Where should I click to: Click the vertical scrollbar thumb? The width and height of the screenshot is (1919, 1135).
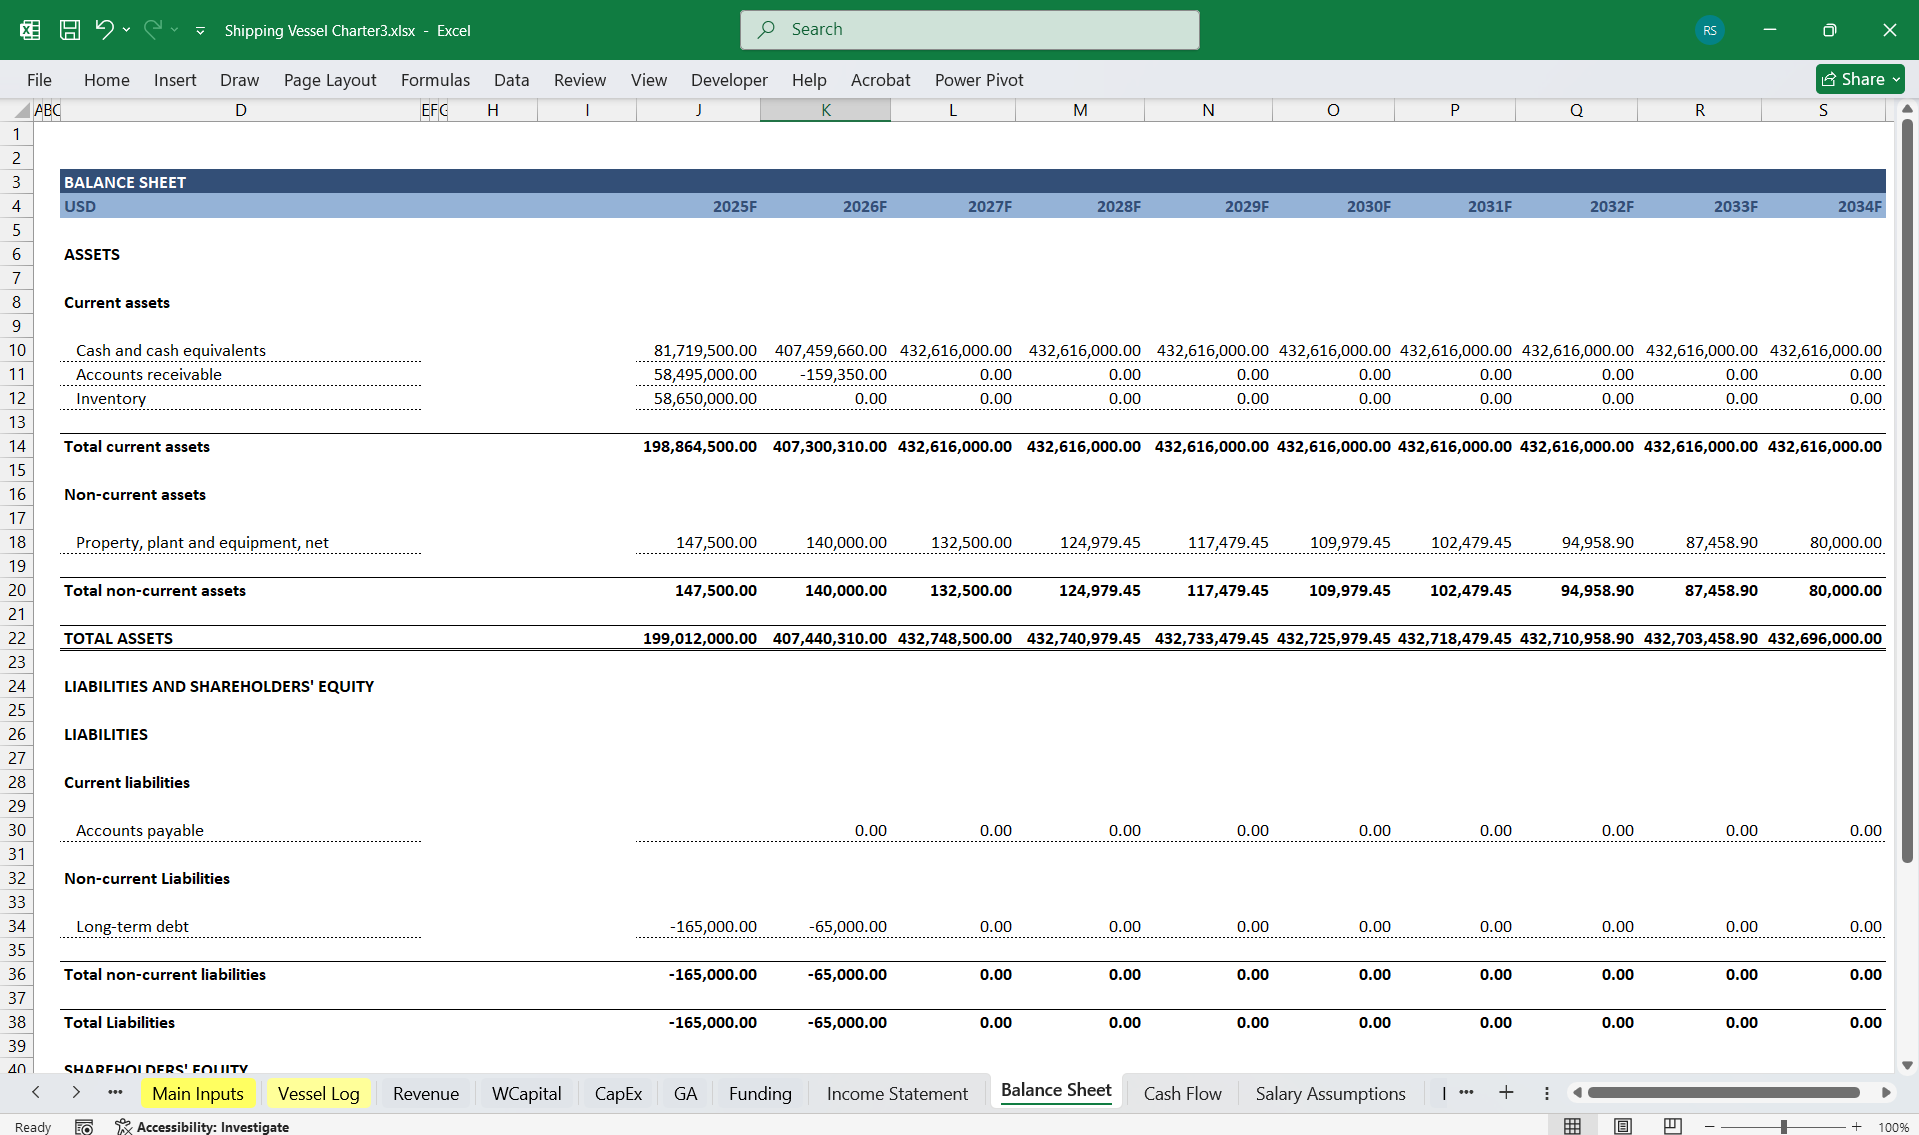[x=1907, y=490]
